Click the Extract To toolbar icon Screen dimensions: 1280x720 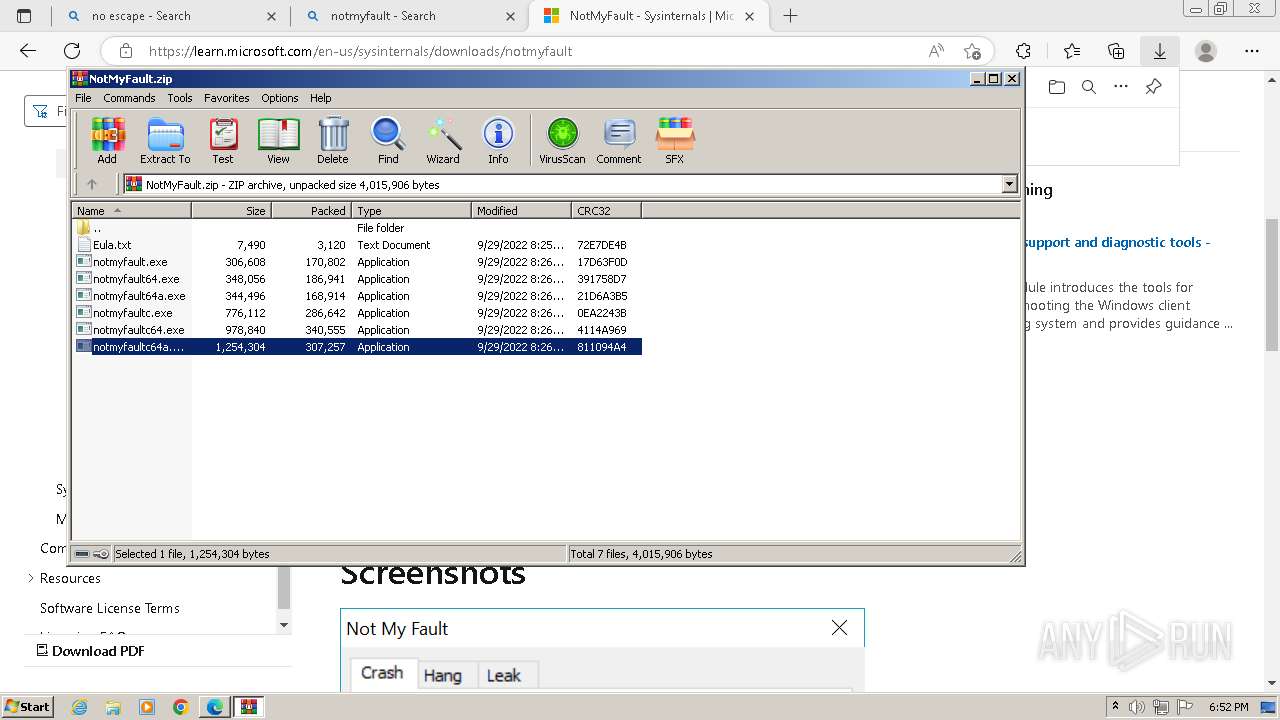pyautogui.click(x=165, y=141)
